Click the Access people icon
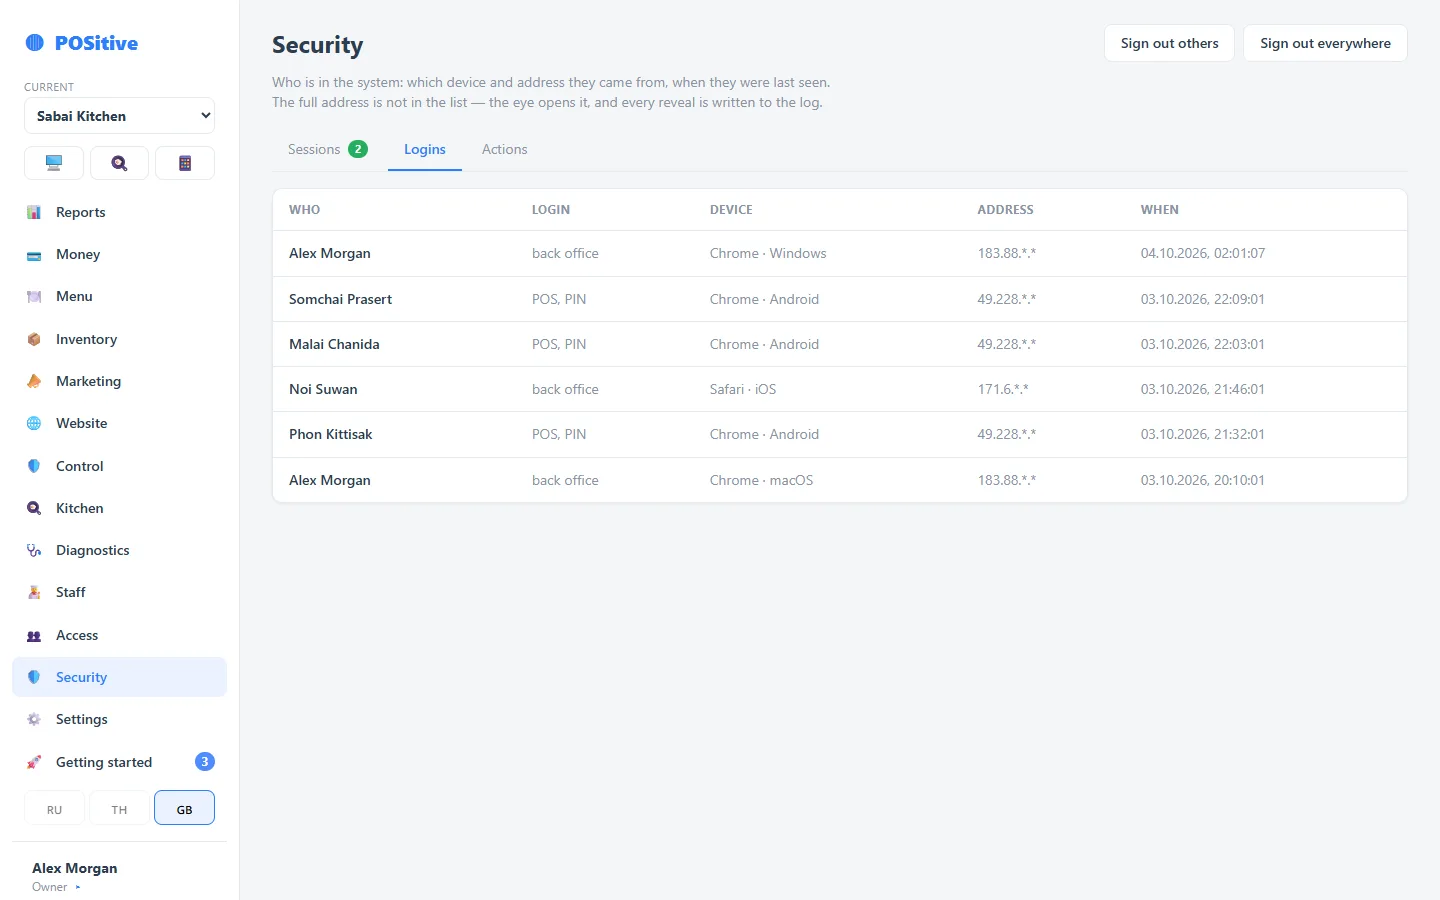1440x900 pixels. 34,635
